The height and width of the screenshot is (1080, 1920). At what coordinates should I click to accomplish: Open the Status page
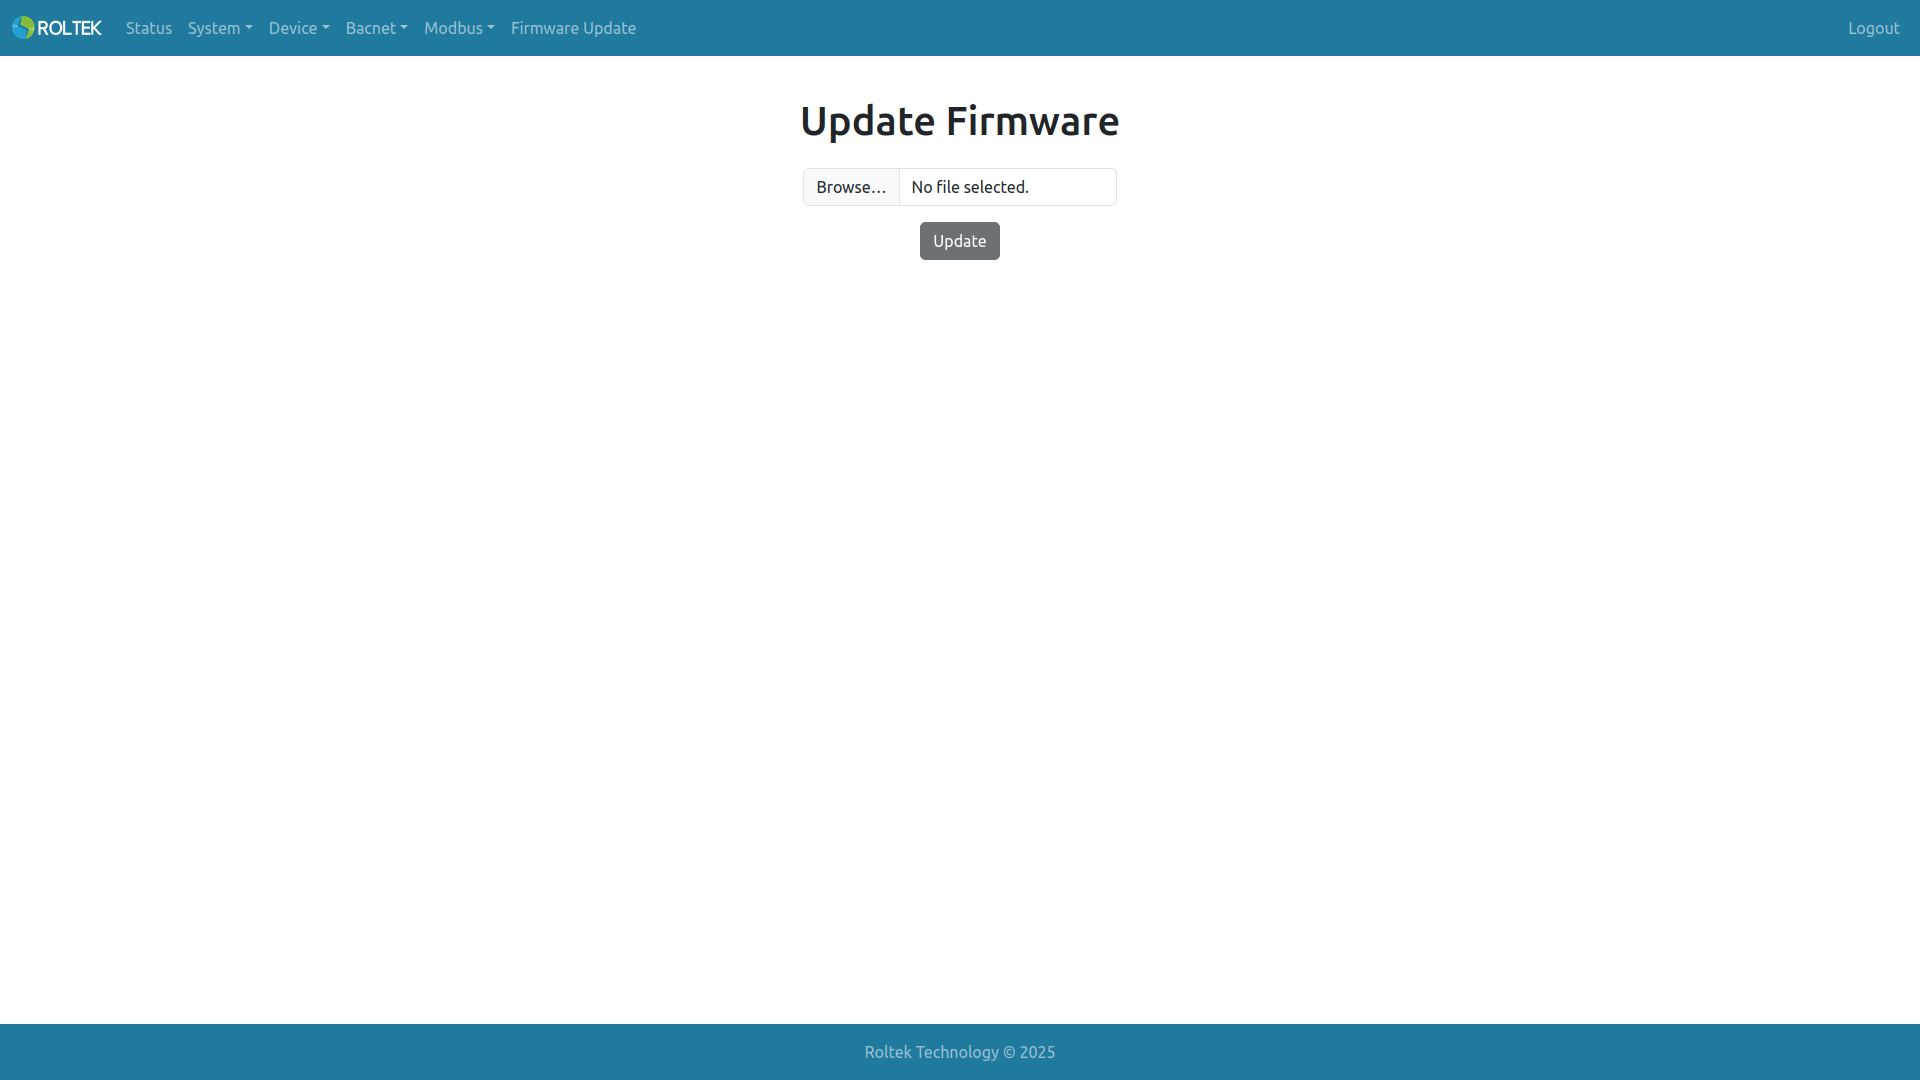(149, 28)
